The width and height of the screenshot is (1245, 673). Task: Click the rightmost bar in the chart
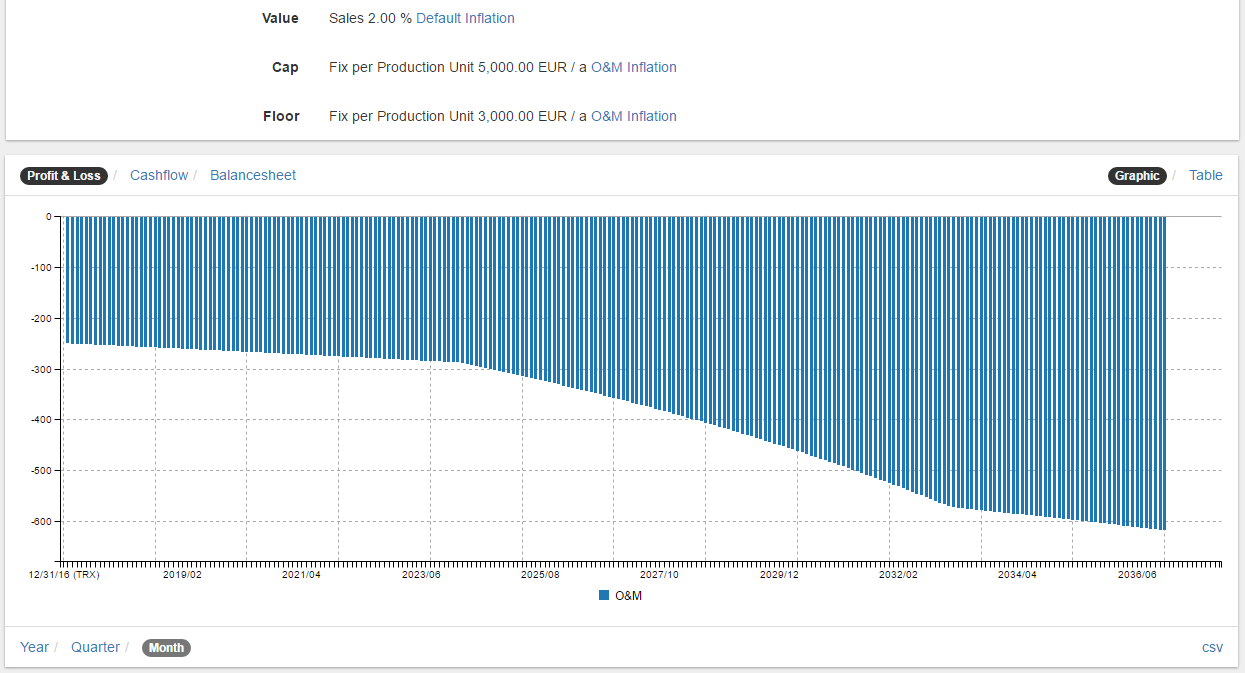click(x=1164, y=370)
